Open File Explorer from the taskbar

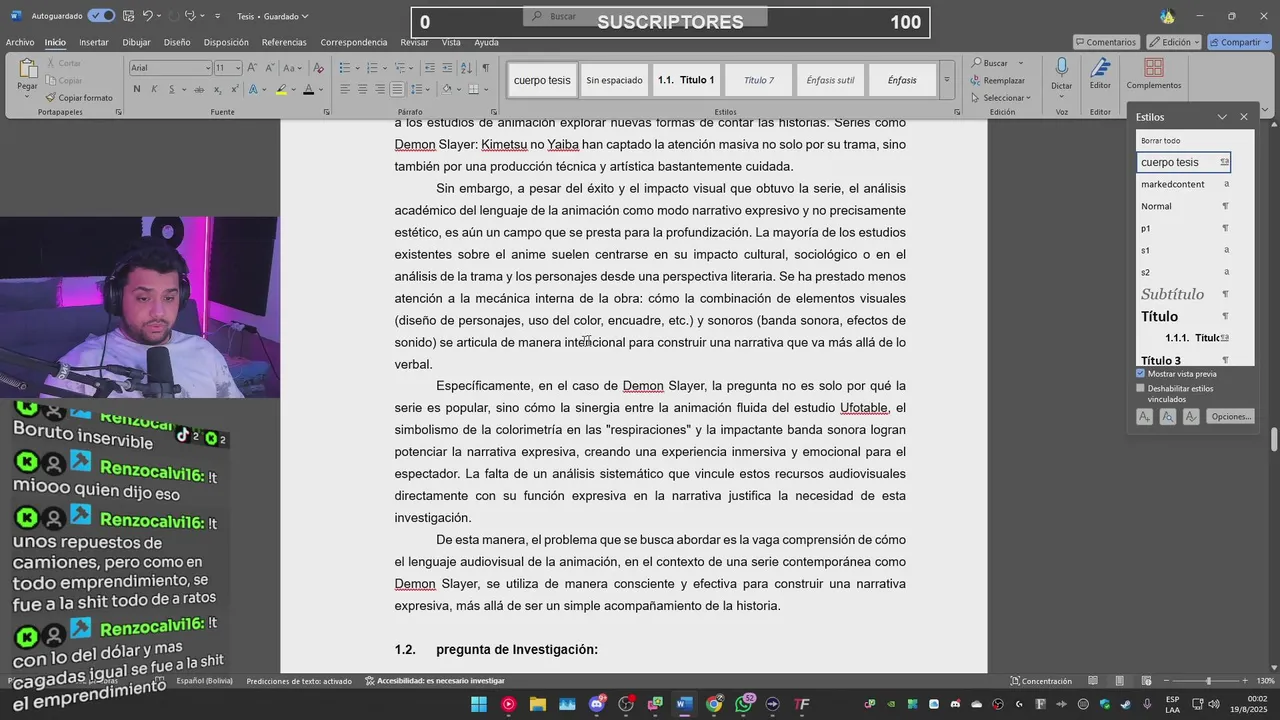(x=538, y=704)
